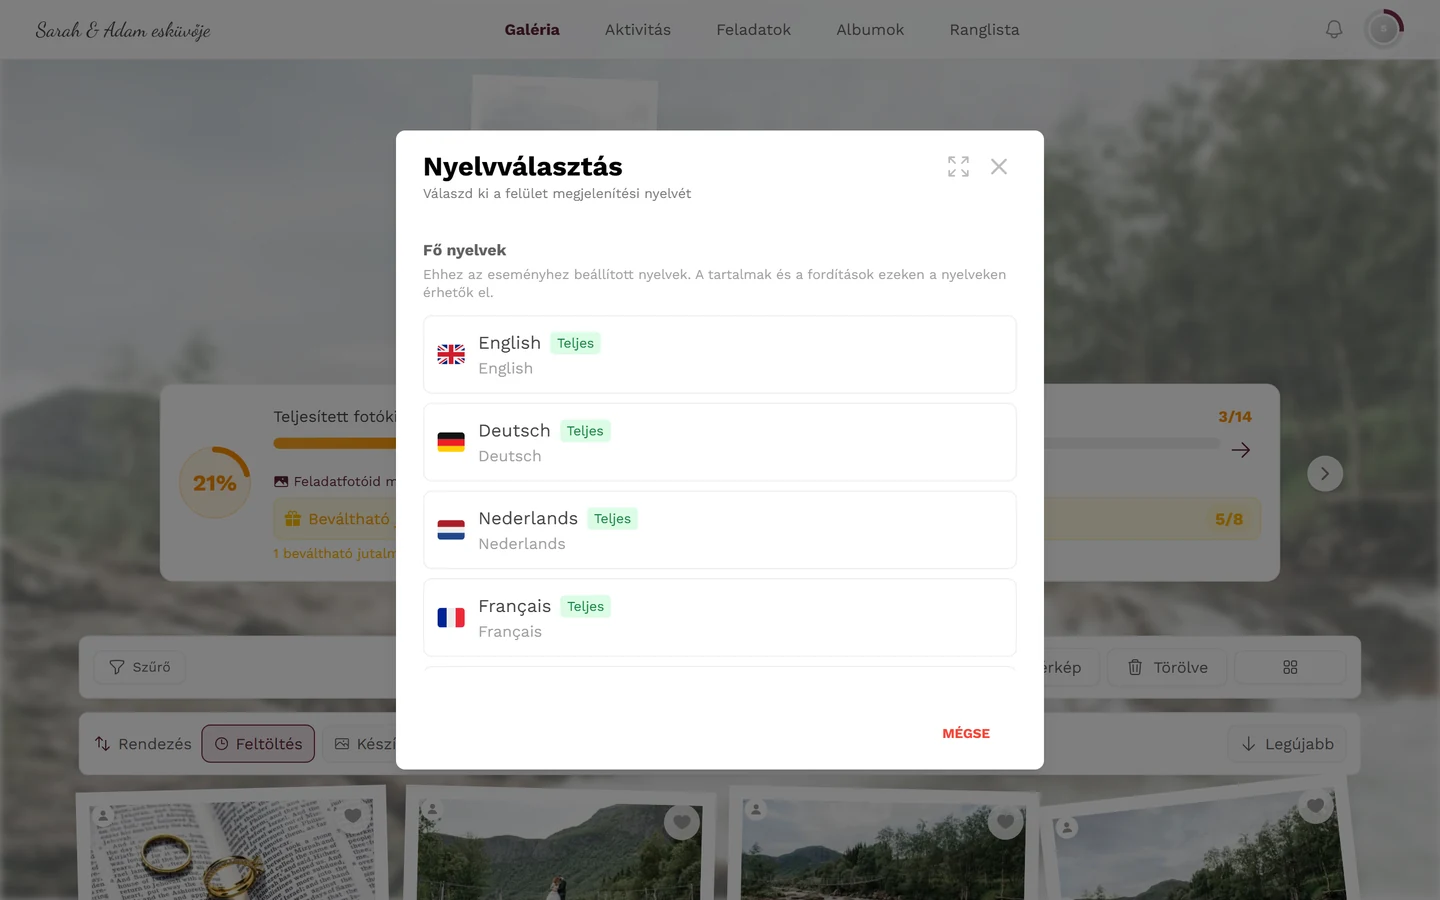Screen dimensions: 1440x900
Task: Switch to the Galéria tab
Action: (x=532, y=30)
